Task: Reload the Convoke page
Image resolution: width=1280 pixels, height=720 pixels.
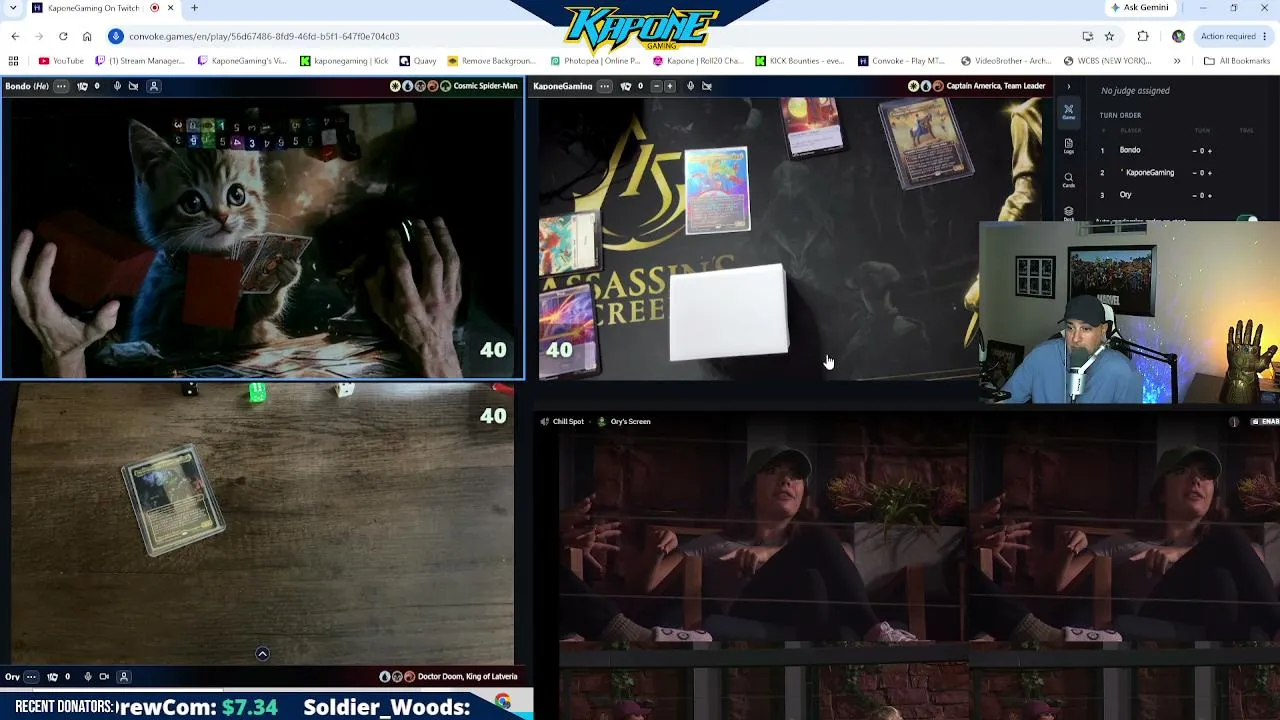Action: tap(63, 36)
